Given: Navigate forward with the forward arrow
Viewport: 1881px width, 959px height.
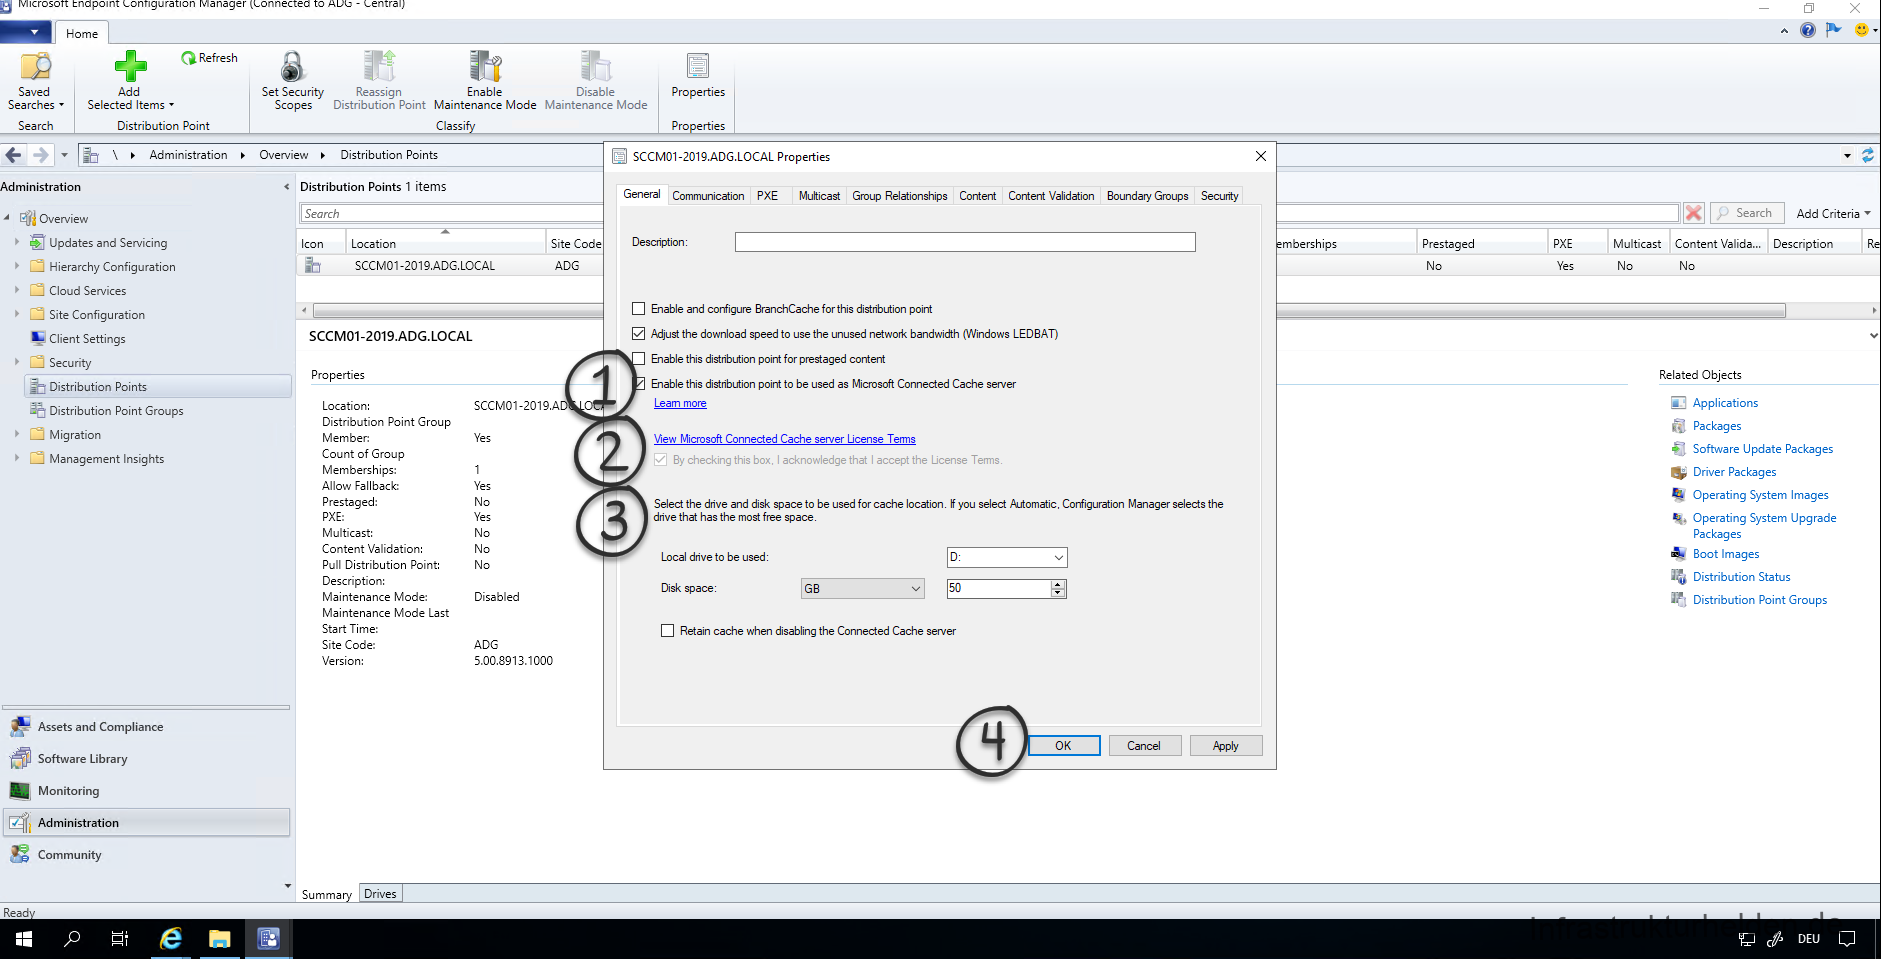Looking at the screenshot, I should 40,155.
